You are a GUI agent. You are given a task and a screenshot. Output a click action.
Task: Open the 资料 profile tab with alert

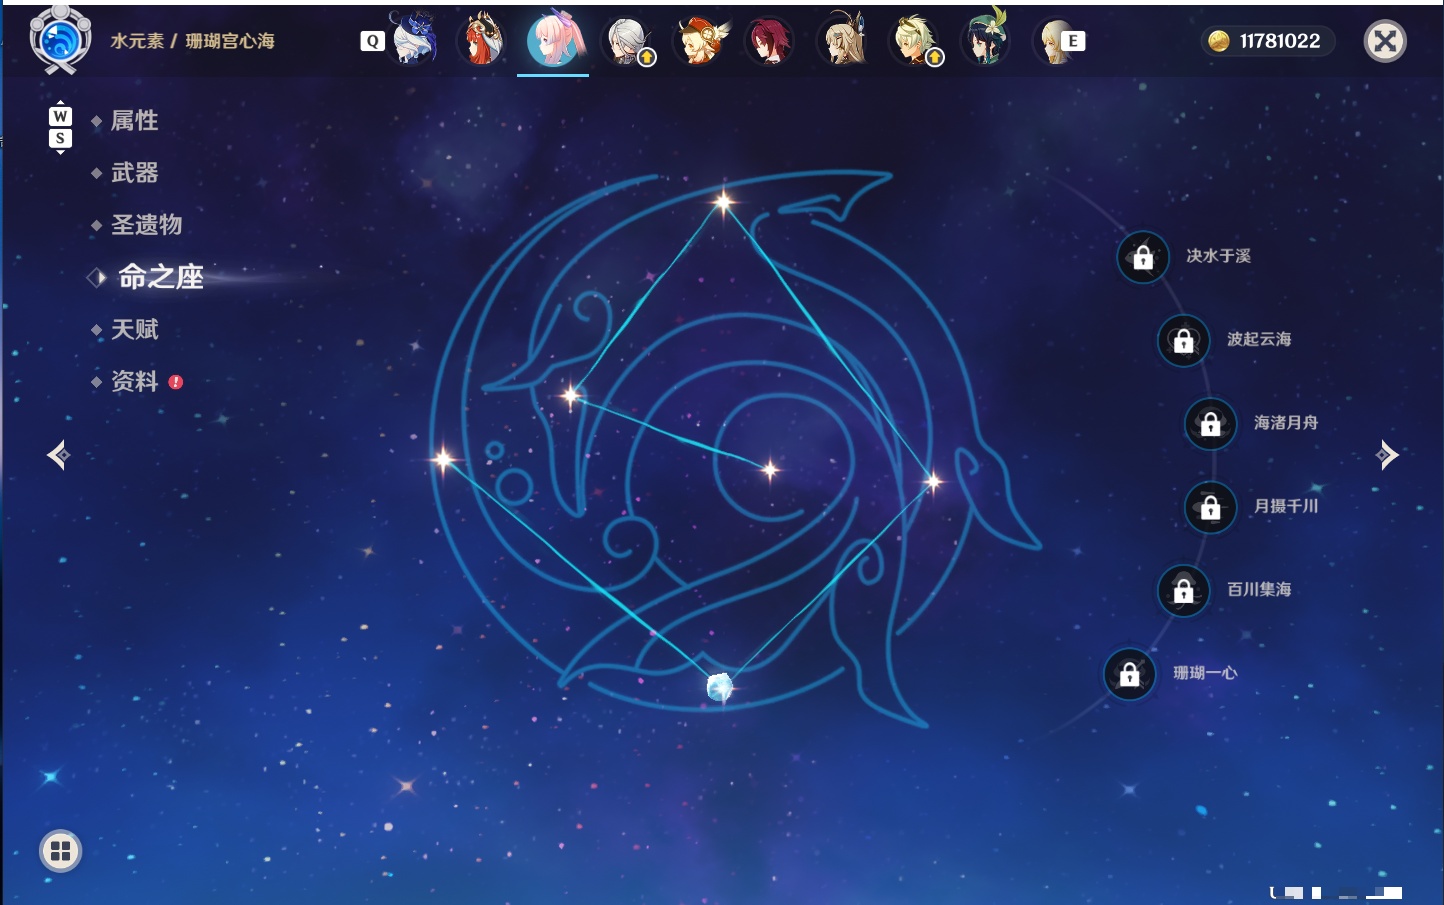point(136,381)
